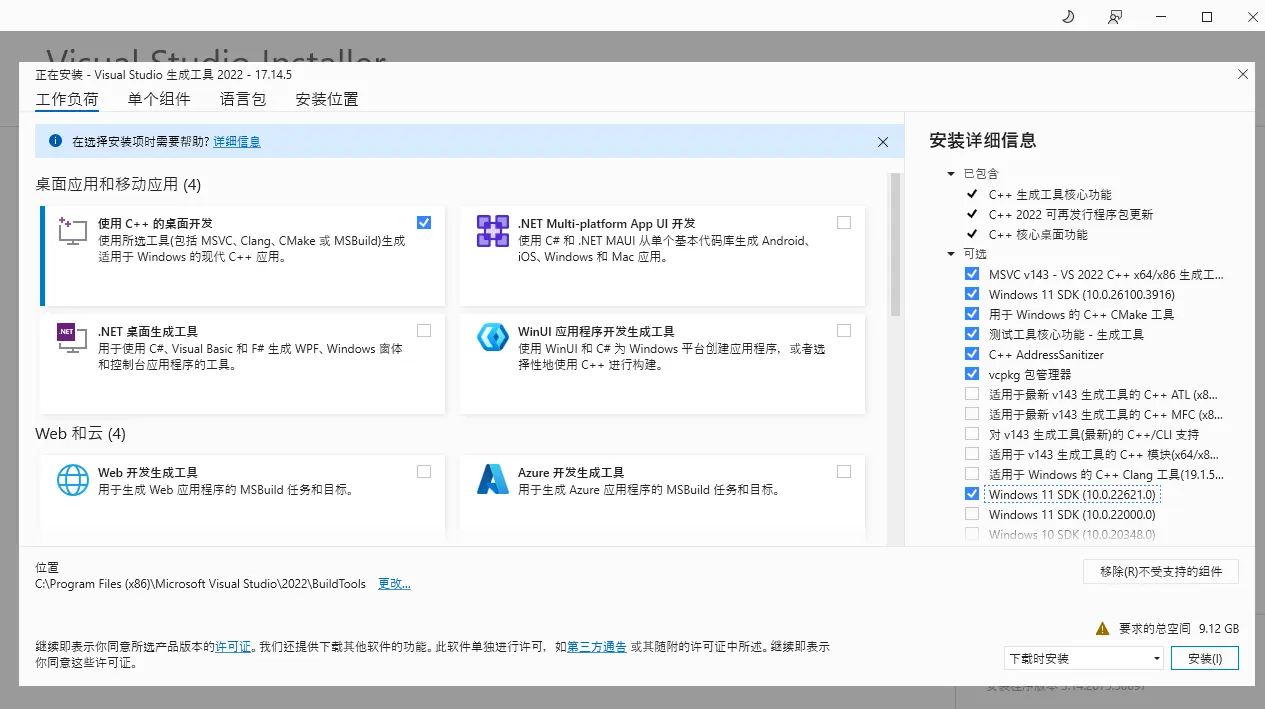Image resolution: width=1265 pixels, height=709 pixels.
Task: Check the v143 C++ MFC checkbox
Action: tap(972, 414)
